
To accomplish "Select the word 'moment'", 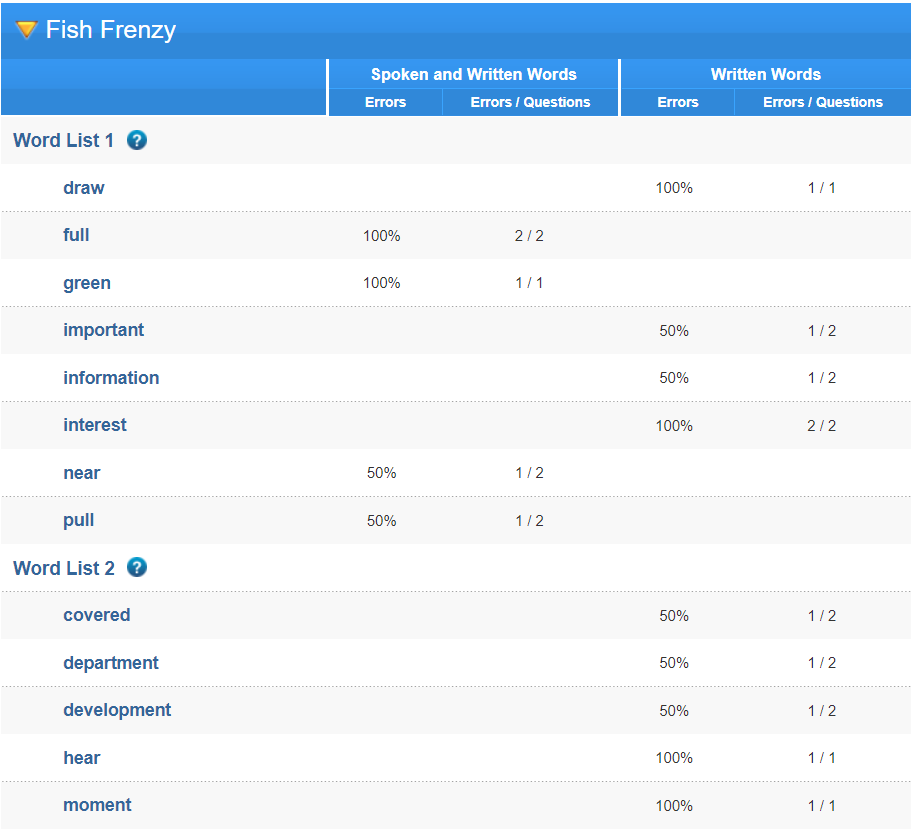I will click(x=97, y=805).
